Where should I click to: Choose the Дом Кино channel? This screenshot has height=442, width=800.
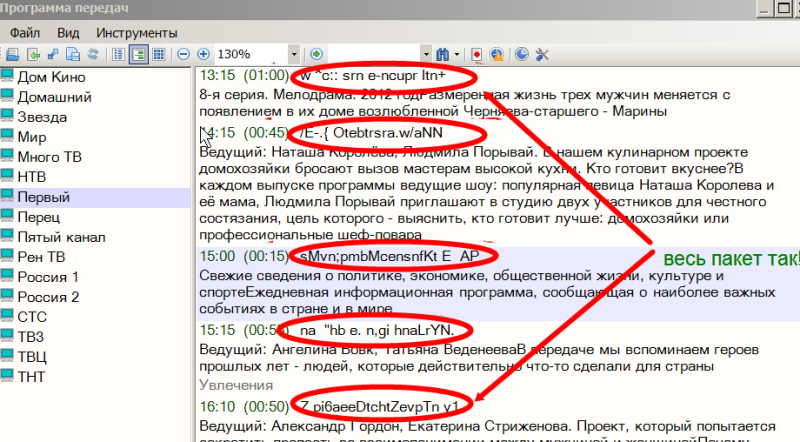point(50,76)
